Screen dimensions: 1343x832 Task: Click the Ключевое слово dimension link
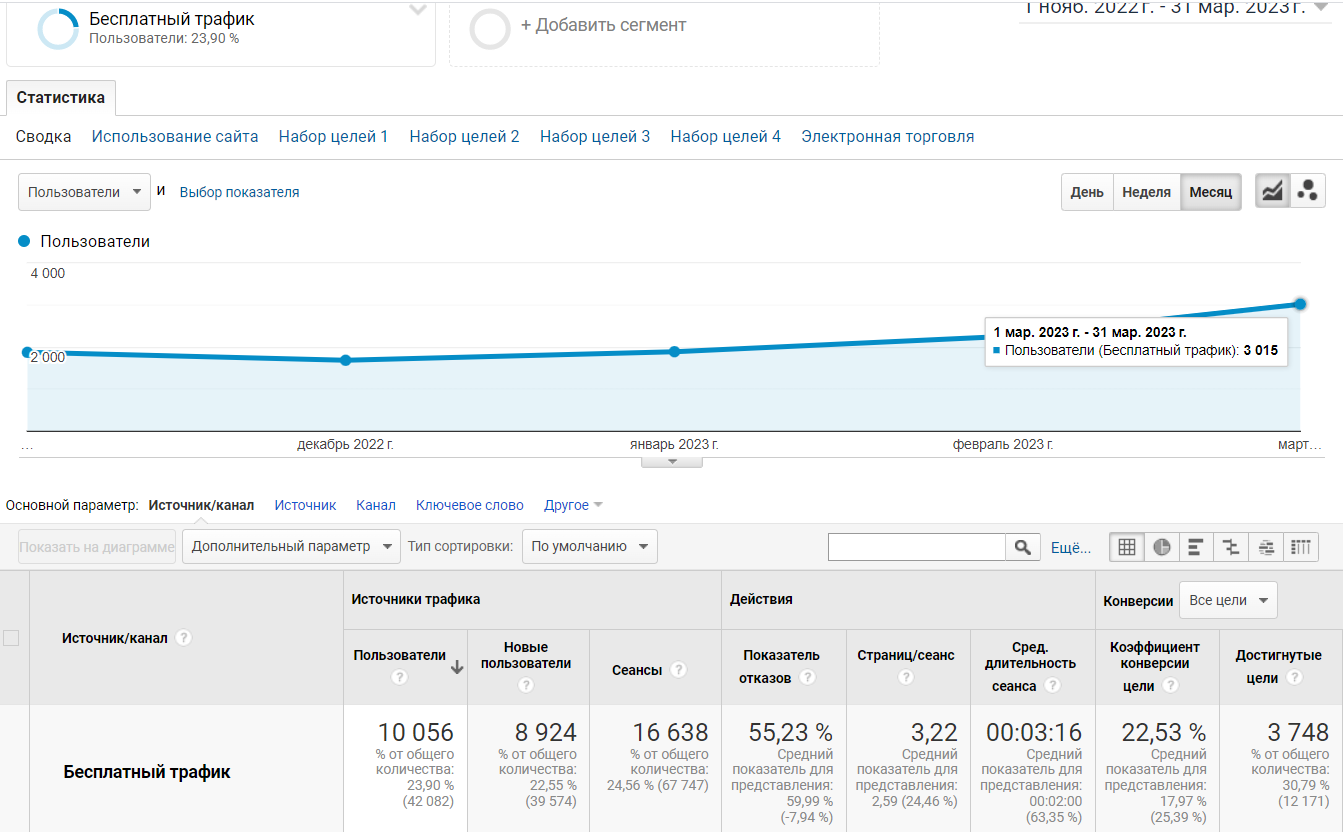tap(469, 505)
